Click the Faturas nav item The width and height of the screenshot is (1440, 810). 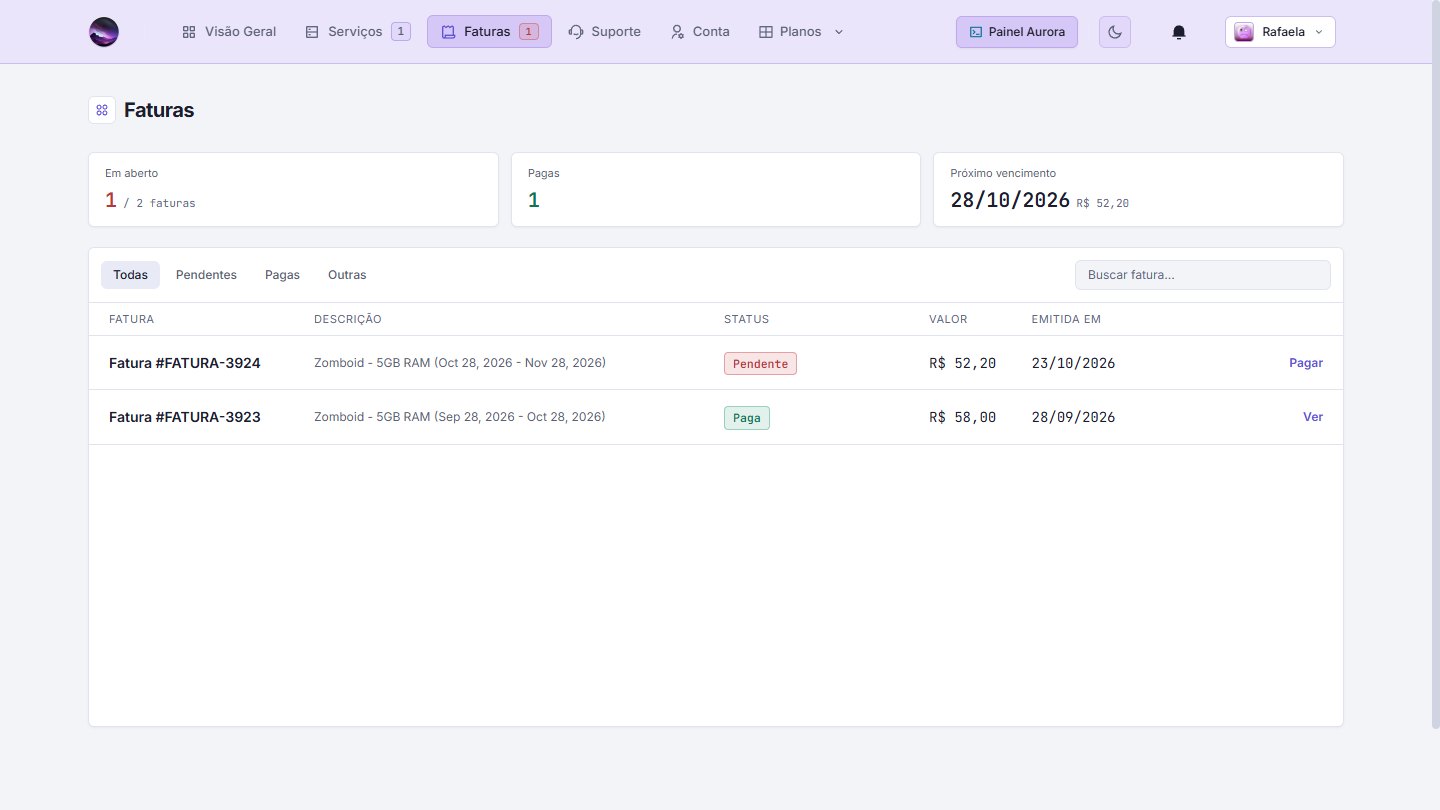click(489, 32)
